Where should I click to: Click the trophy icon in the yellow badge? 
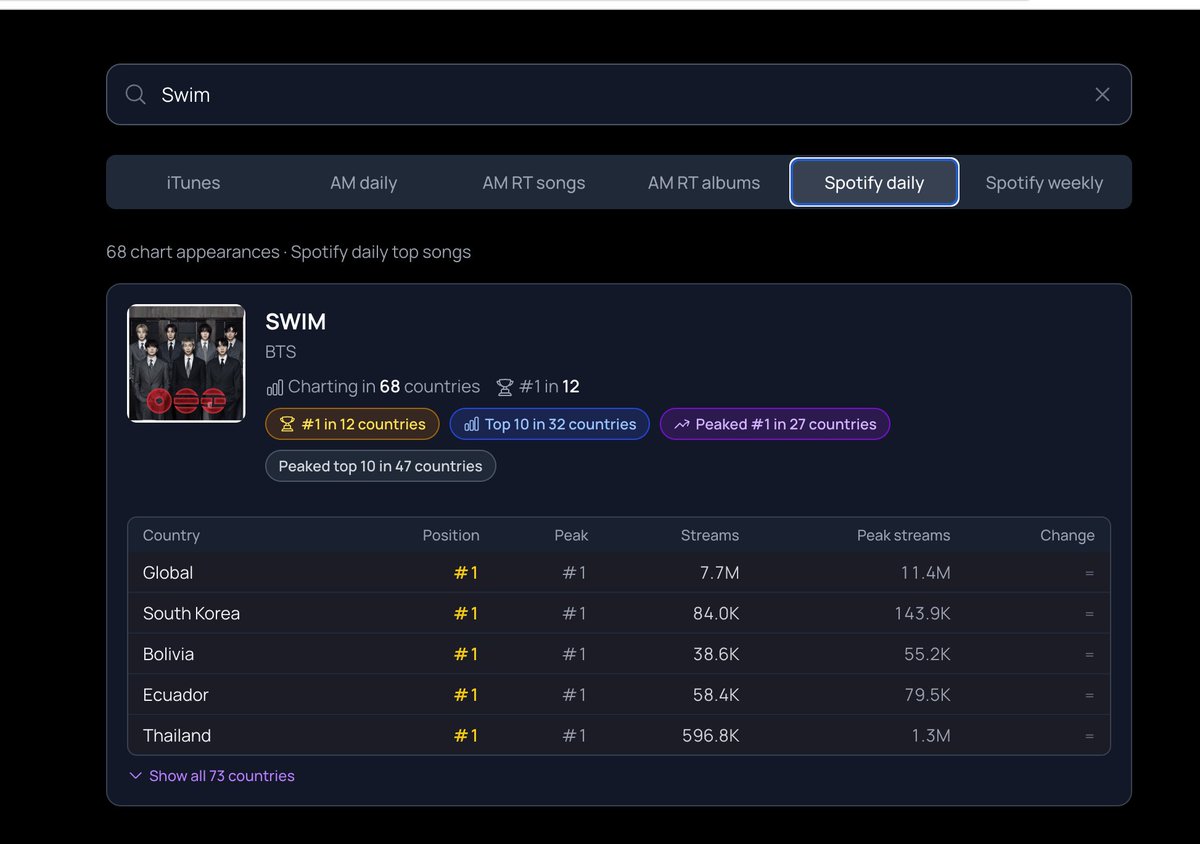tap(287, 424)
